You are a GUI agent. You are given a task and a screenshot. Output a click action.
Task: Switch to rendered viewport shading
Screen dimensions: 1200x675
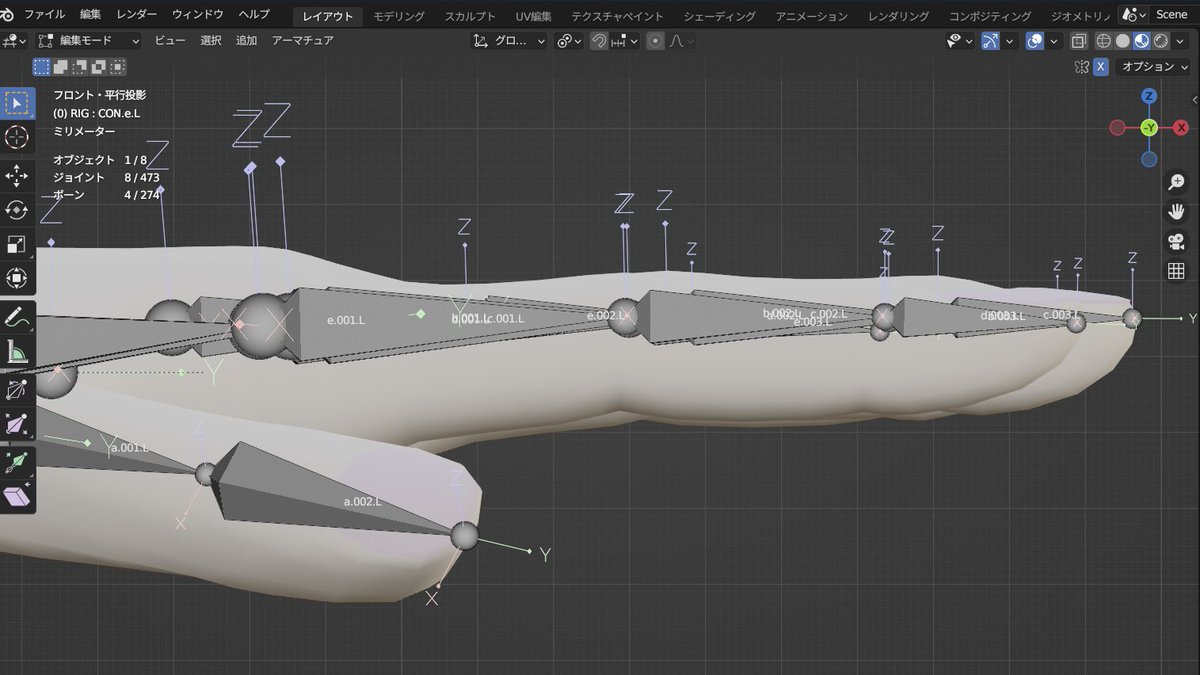click(1161, 41)
